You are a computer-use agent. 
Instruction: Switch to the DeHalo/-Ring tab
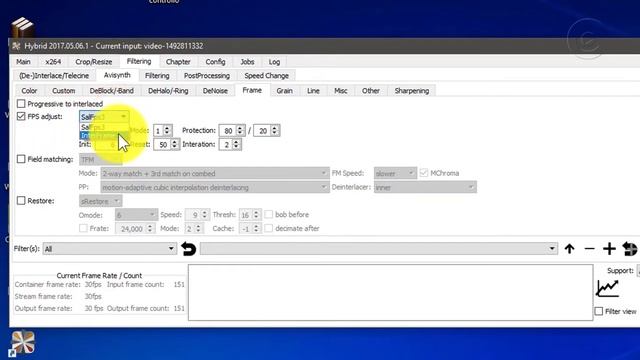click(168, 91)
